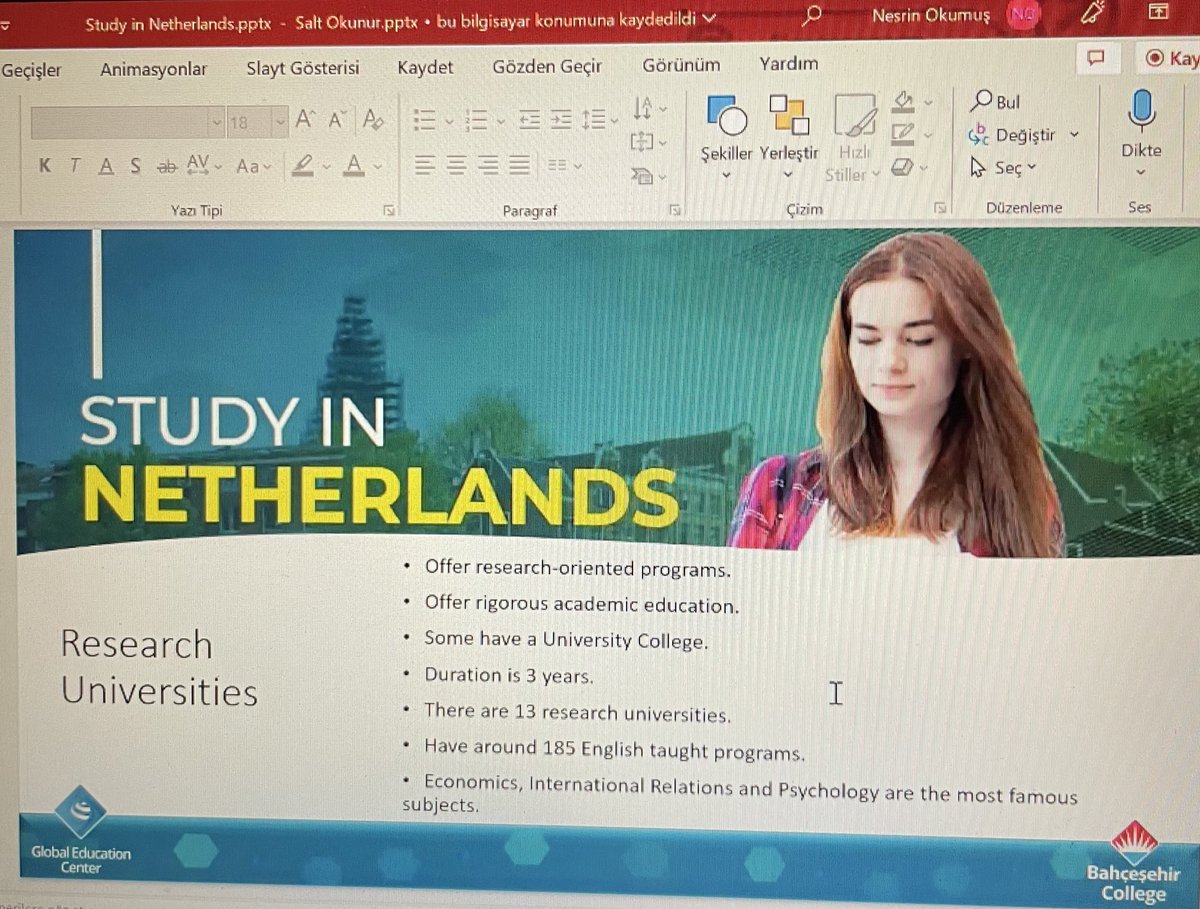The width and height of the screenshot is (1200, 909).
Task: Open Hızlı Stiller quick styles
Action: [x=853, y=138]
